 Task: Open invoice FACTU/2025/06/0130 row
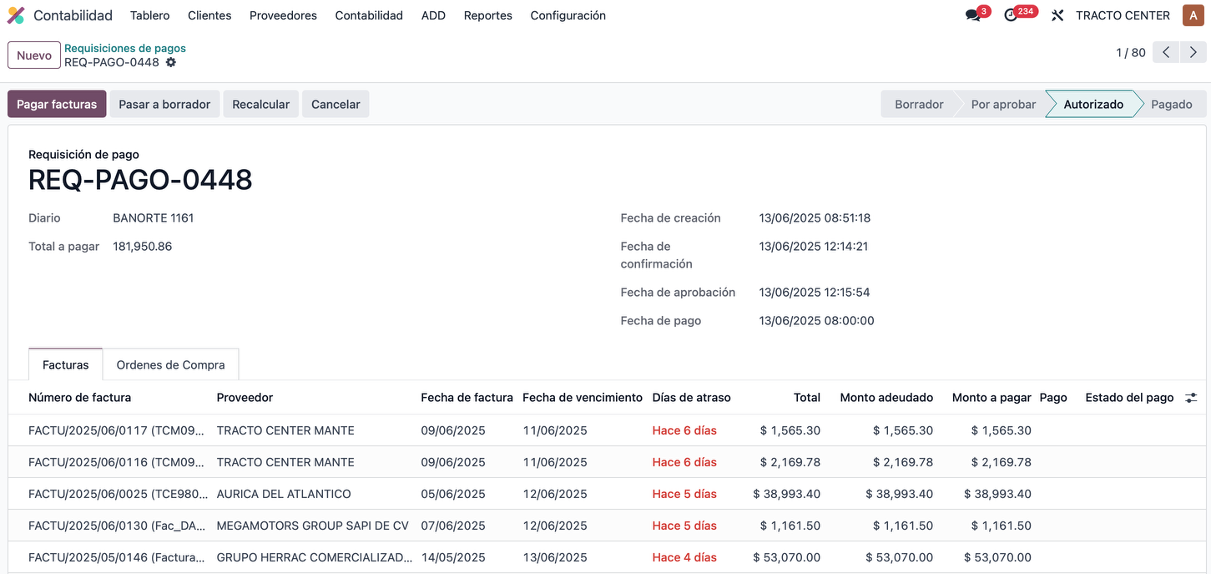point(607,526)
